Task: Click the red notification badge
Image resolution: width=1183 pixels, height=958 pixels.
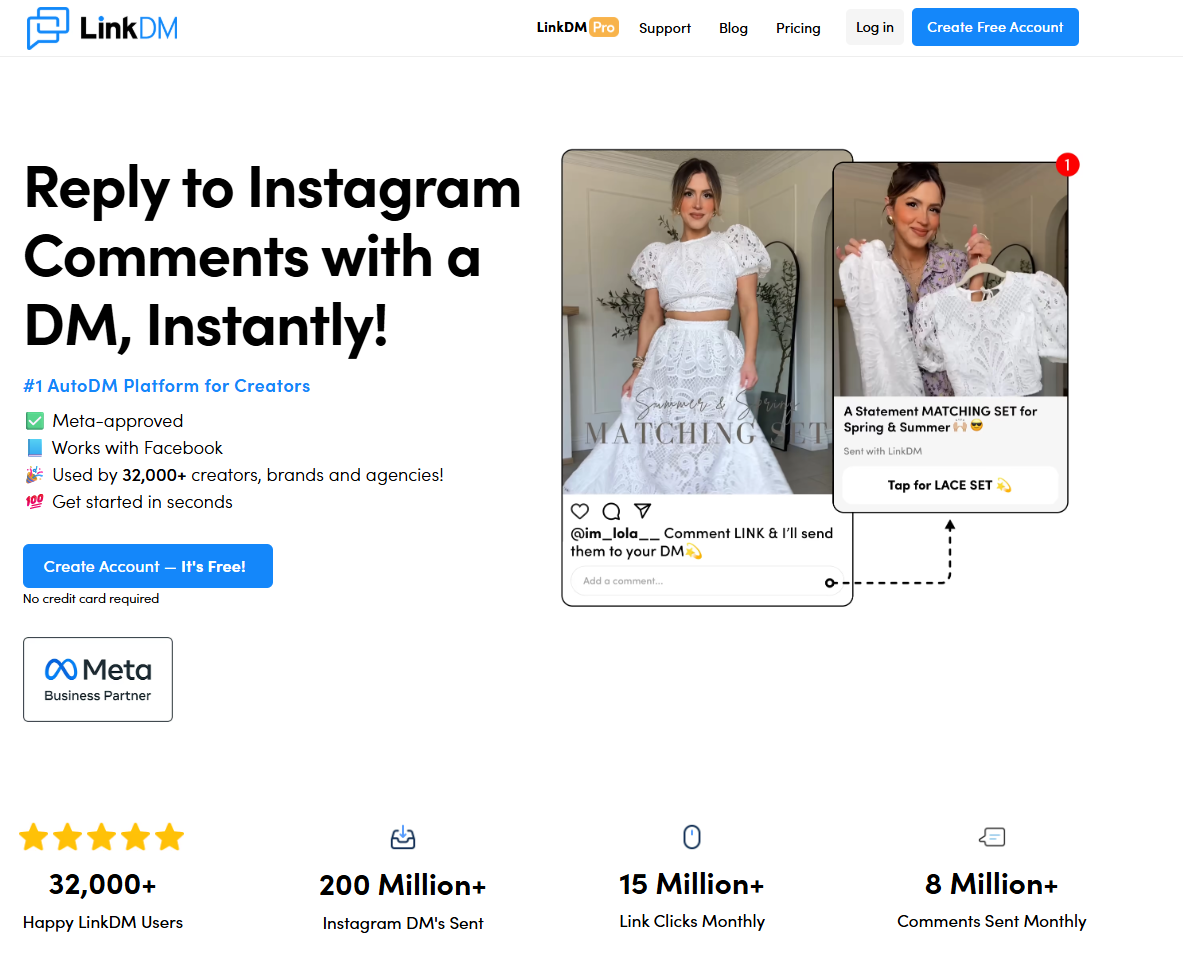Action: [1067, 164]
